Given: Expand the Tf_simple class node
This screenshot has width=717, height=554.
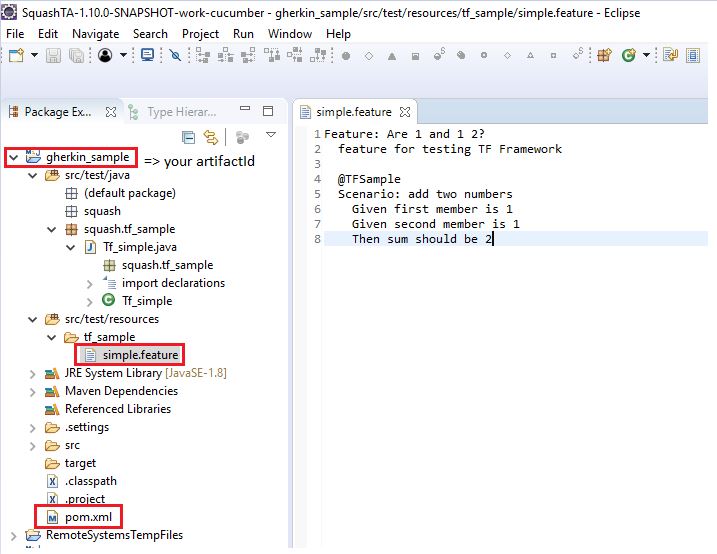Looking at the screenshot, I should click(x=90, y=302).
